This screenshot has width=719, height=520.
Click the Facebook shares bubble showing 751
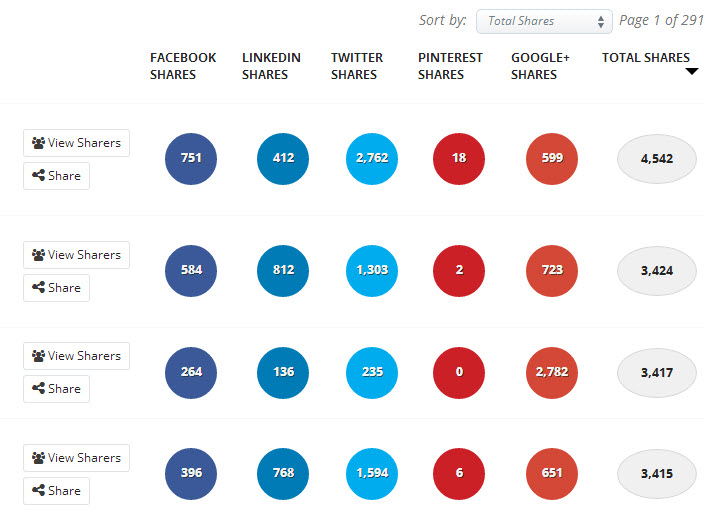(x=191, y=159)
